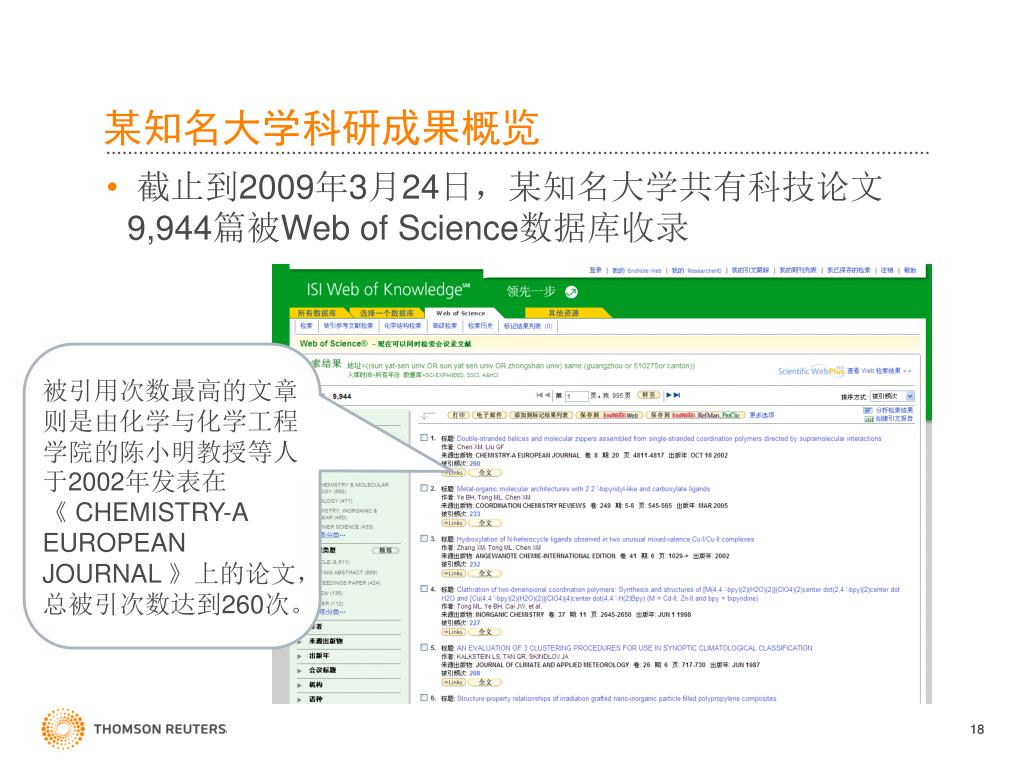Select checkbox for result 2 Metal-organic
Viewport: 1024px width, 768px height.
tap(424, 488)
